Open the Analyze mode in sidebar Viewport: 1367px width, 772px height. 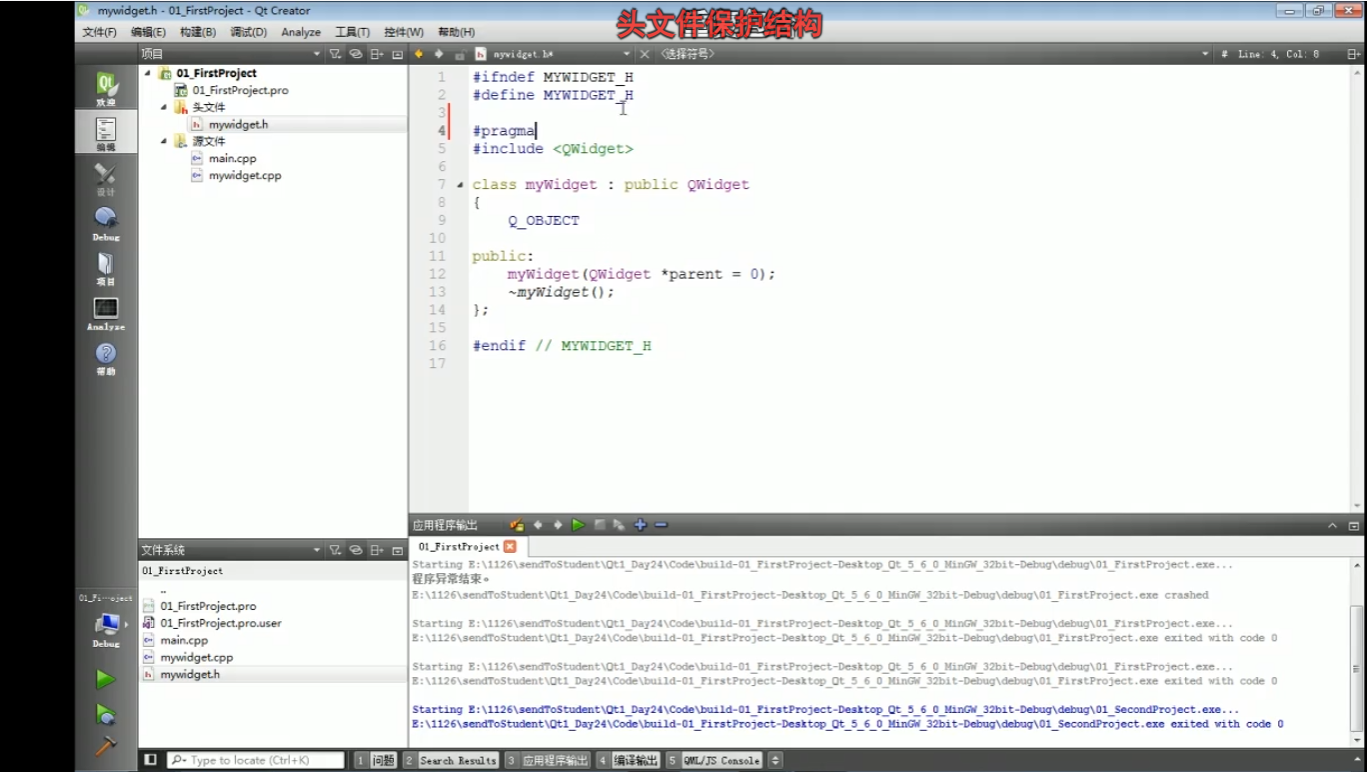click(x=105, y=313)
